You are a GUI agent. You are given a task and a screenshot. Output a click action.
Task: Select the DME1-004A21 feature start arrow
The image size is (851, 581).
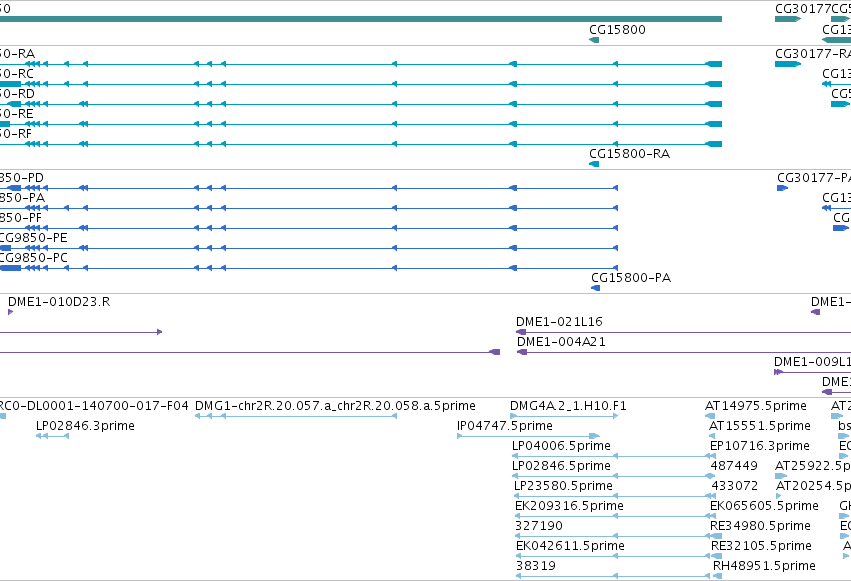click(x=522, y=352)
